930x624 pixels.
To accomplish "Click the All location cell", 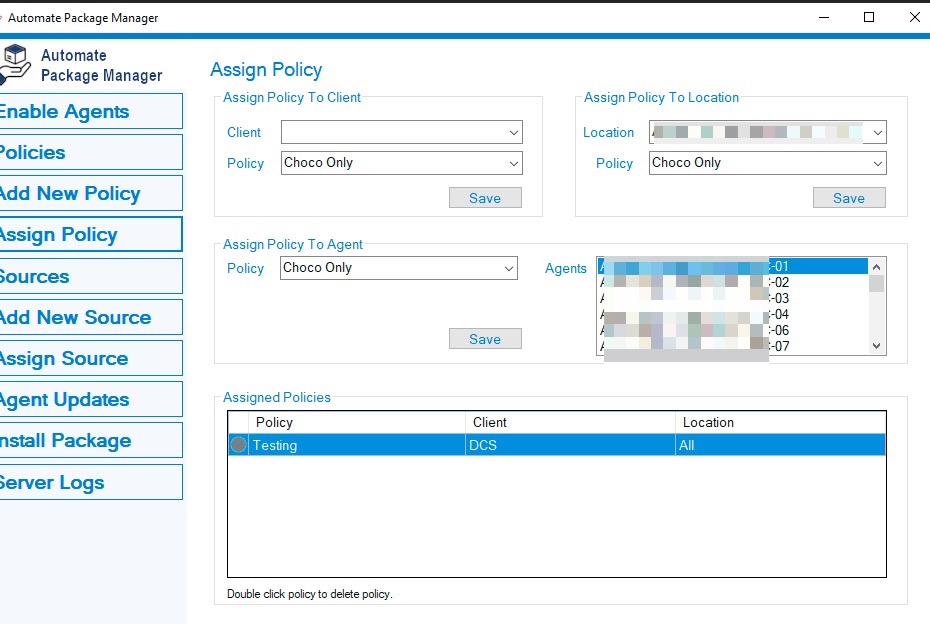I will (x=781, y=445).
